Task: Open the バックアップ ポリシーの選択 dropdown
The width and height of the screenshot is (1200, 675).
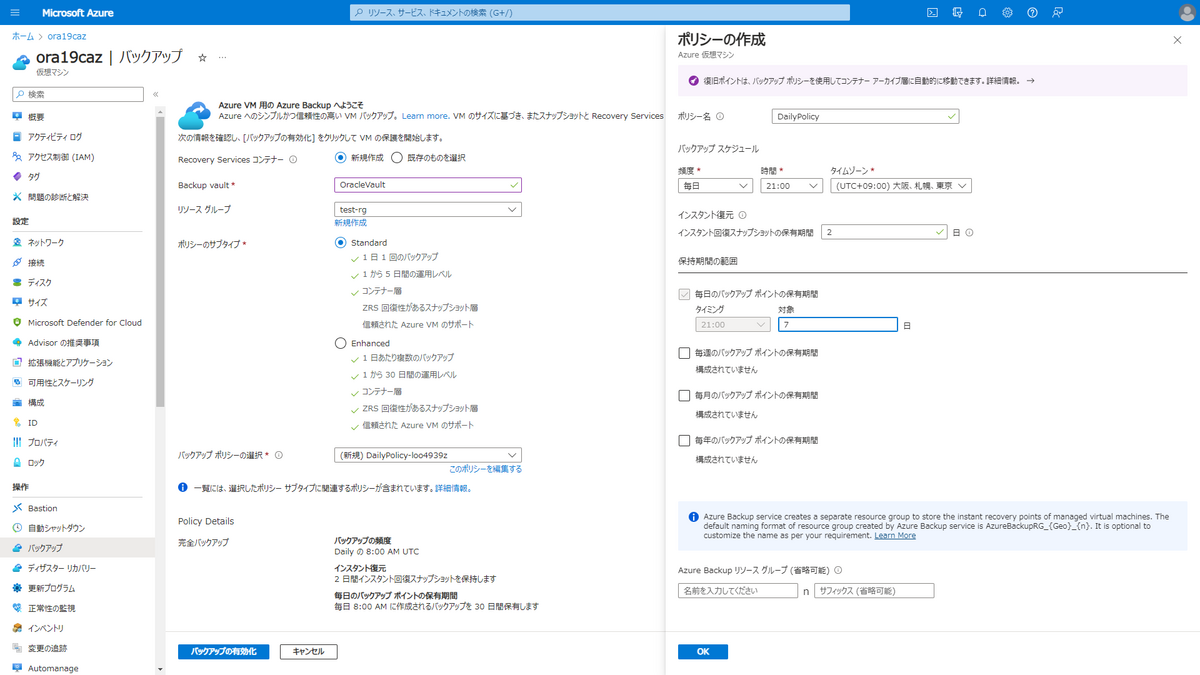Action: [x=428, y=455]
